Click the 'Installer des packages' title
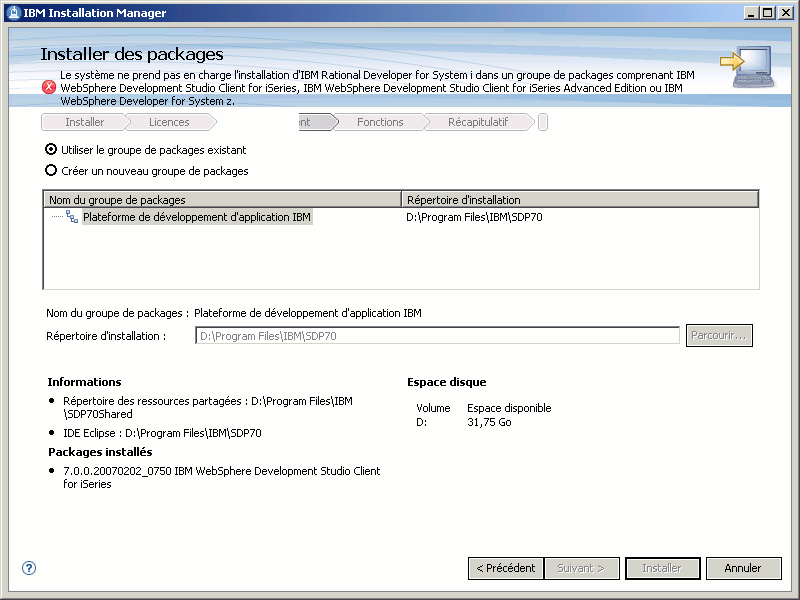This screenshot has height=600, width=800. point(132,54)
